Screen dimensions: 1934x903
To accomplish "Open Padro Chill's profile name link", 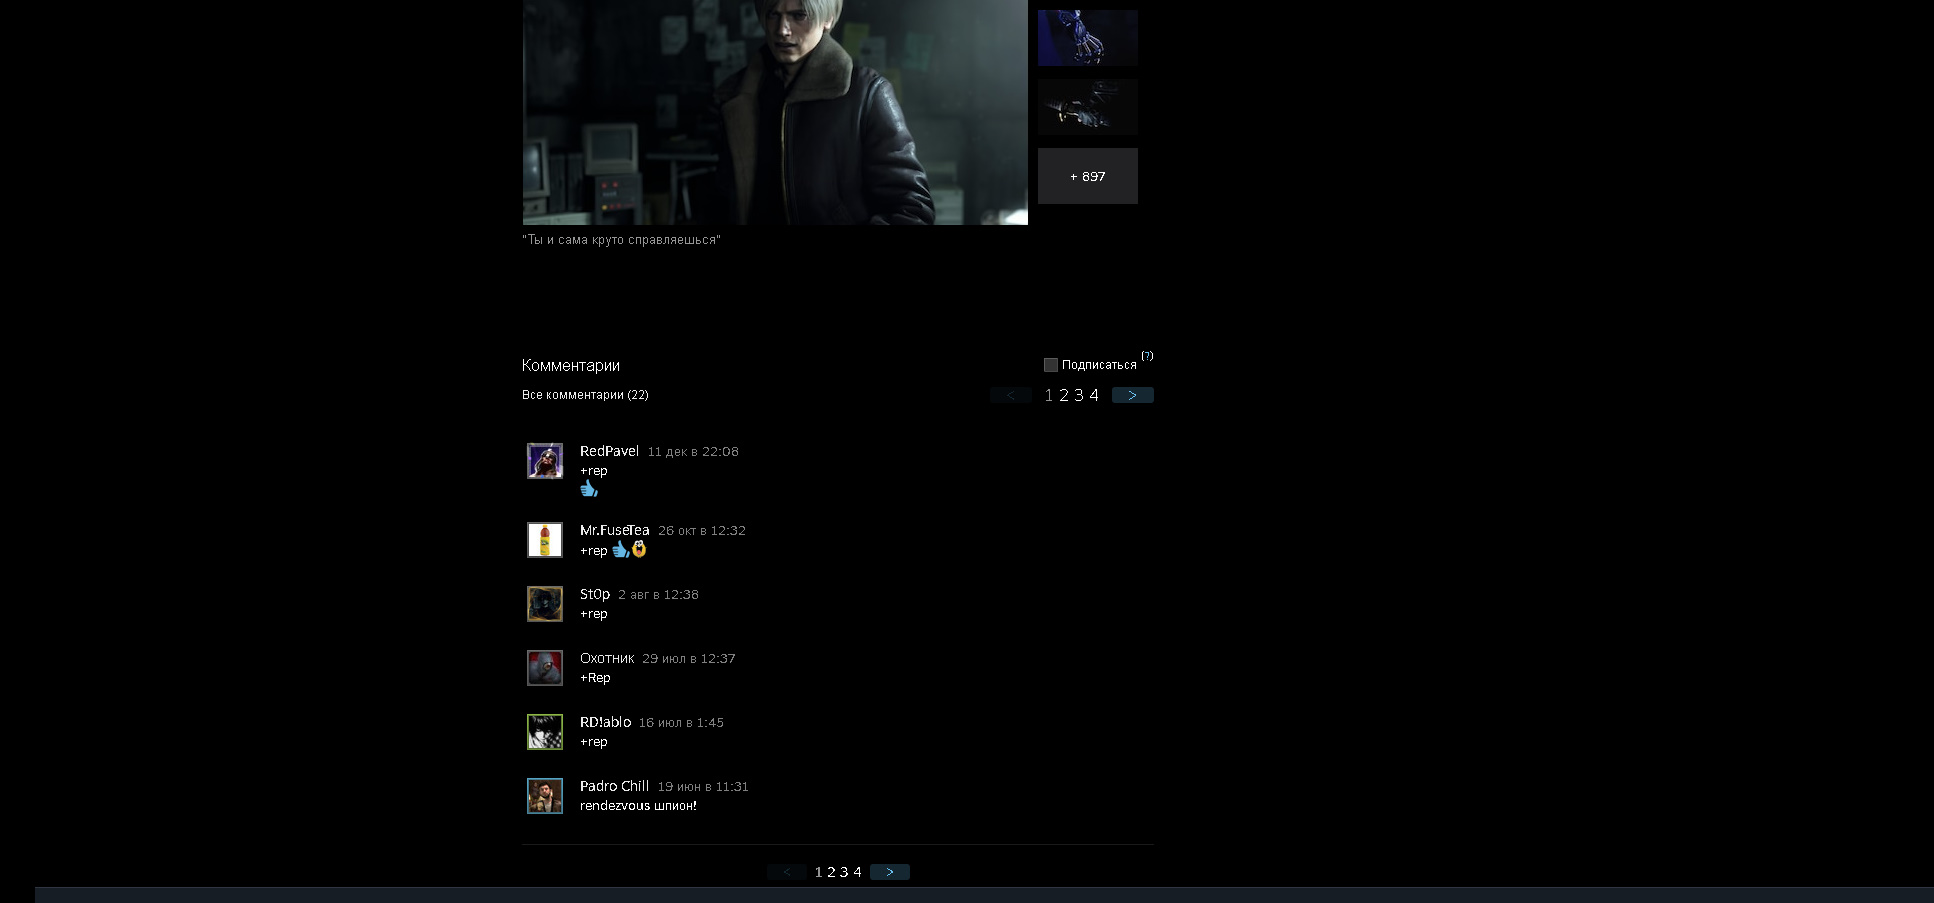I will tap(614, 786).
